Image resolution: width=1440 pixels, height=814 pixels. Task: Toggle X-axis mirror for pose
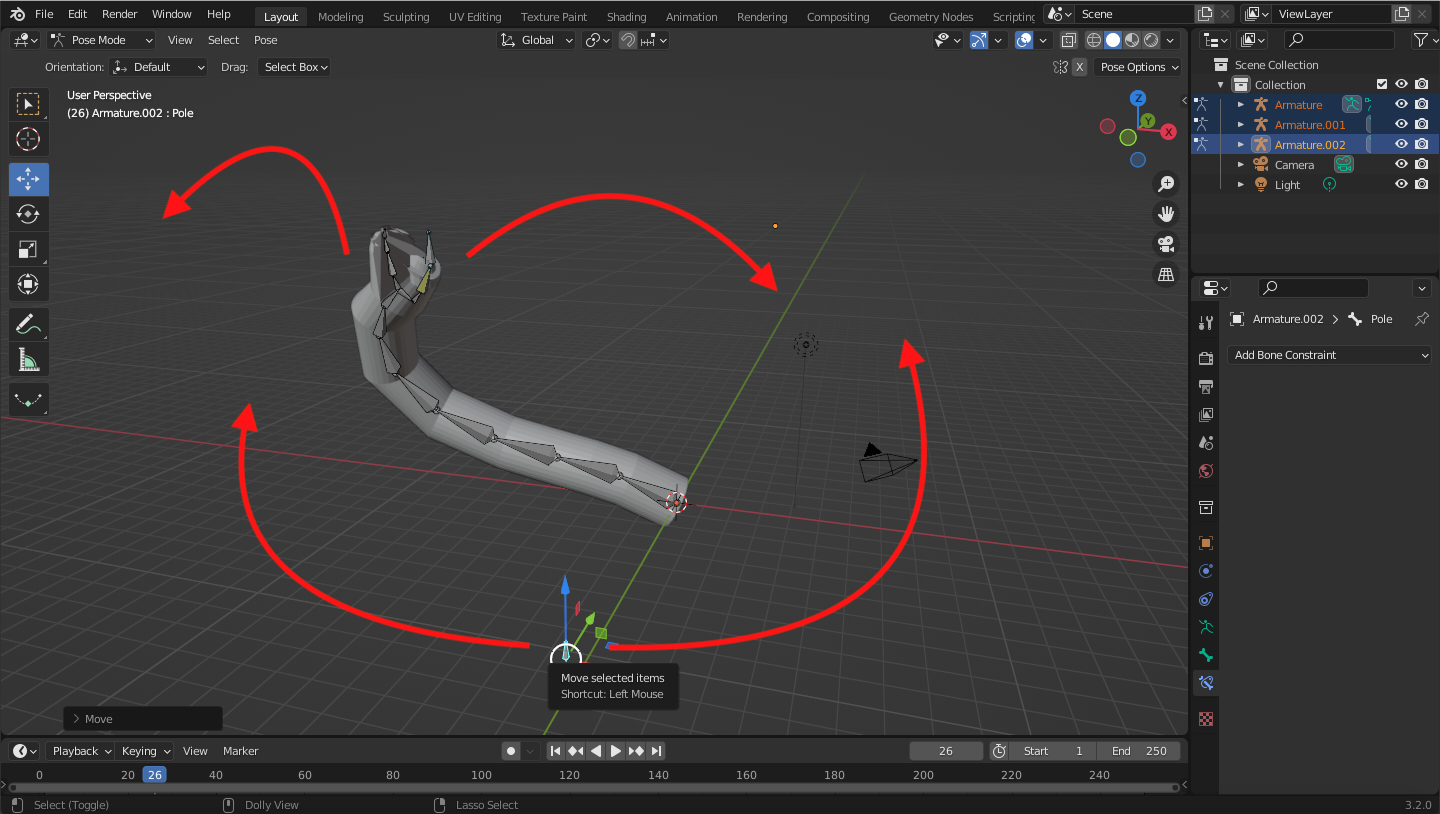(1079, 67)
